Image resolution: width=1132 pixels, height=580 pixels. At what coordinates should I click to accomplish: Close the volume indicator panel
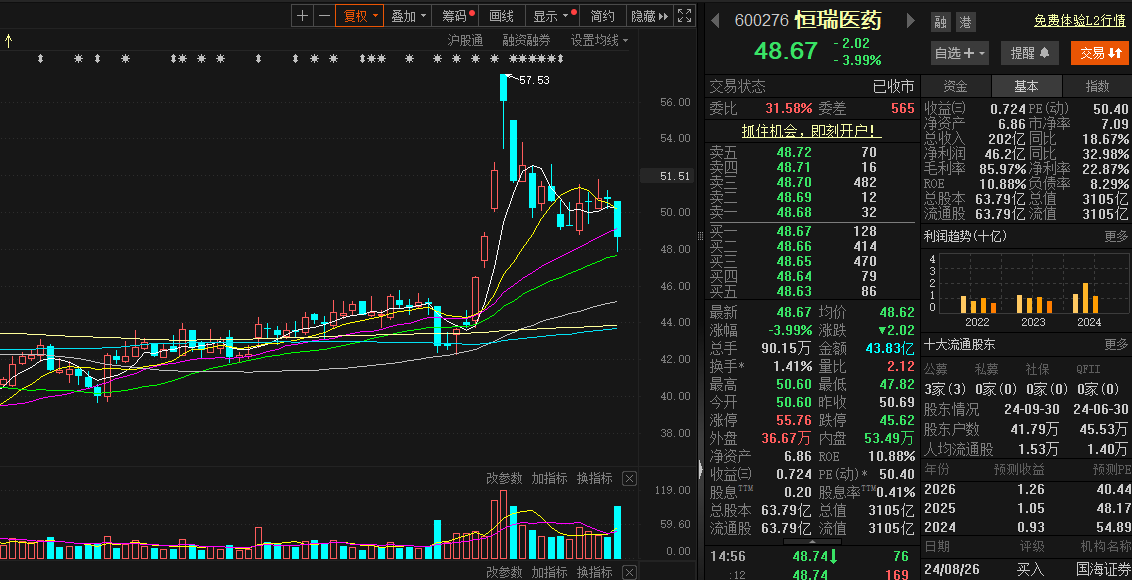click(x=629, y=479)
